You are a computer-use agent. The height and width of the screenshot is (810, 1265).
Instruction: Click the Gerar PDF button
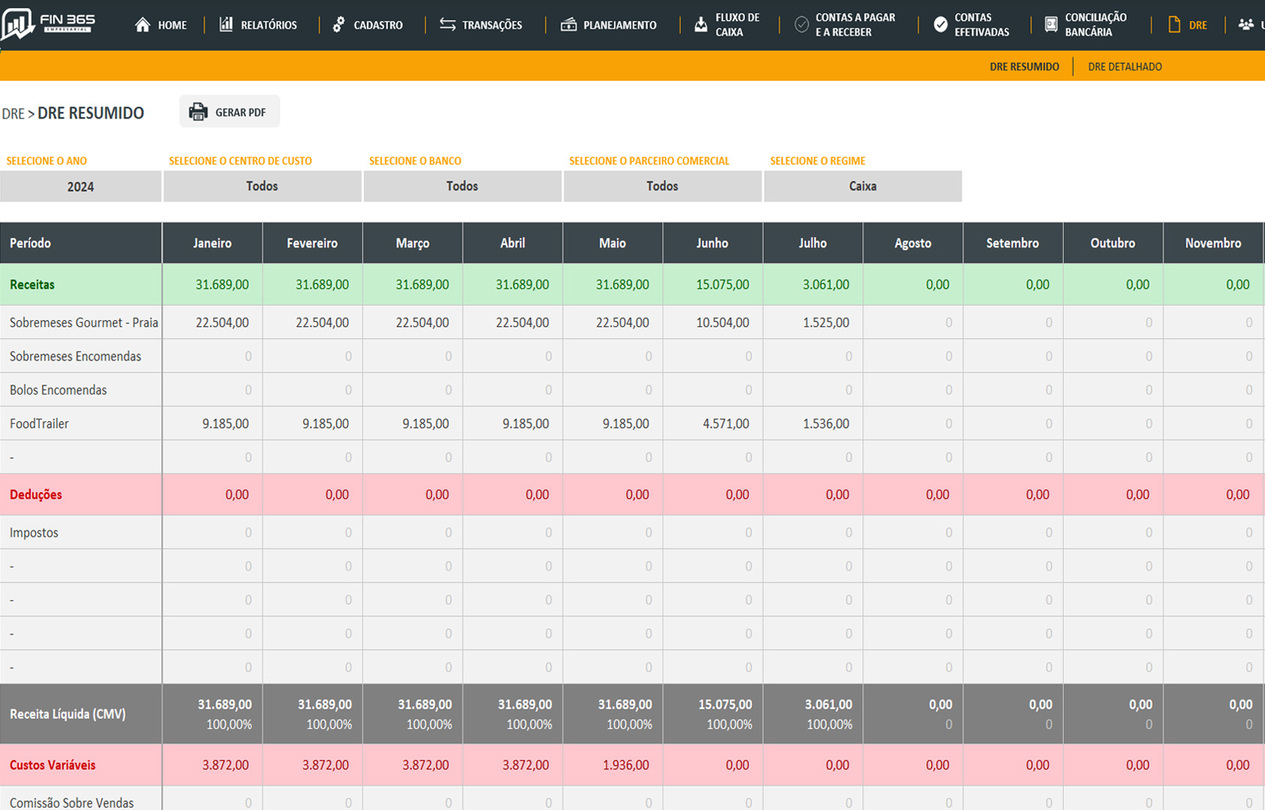point(230,112)
